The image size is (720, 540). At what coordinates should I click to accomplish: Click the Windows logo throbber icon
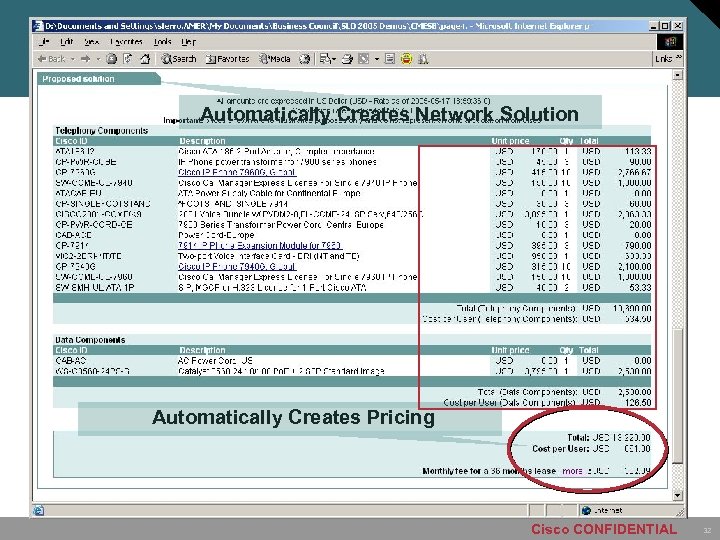[670, 42]
